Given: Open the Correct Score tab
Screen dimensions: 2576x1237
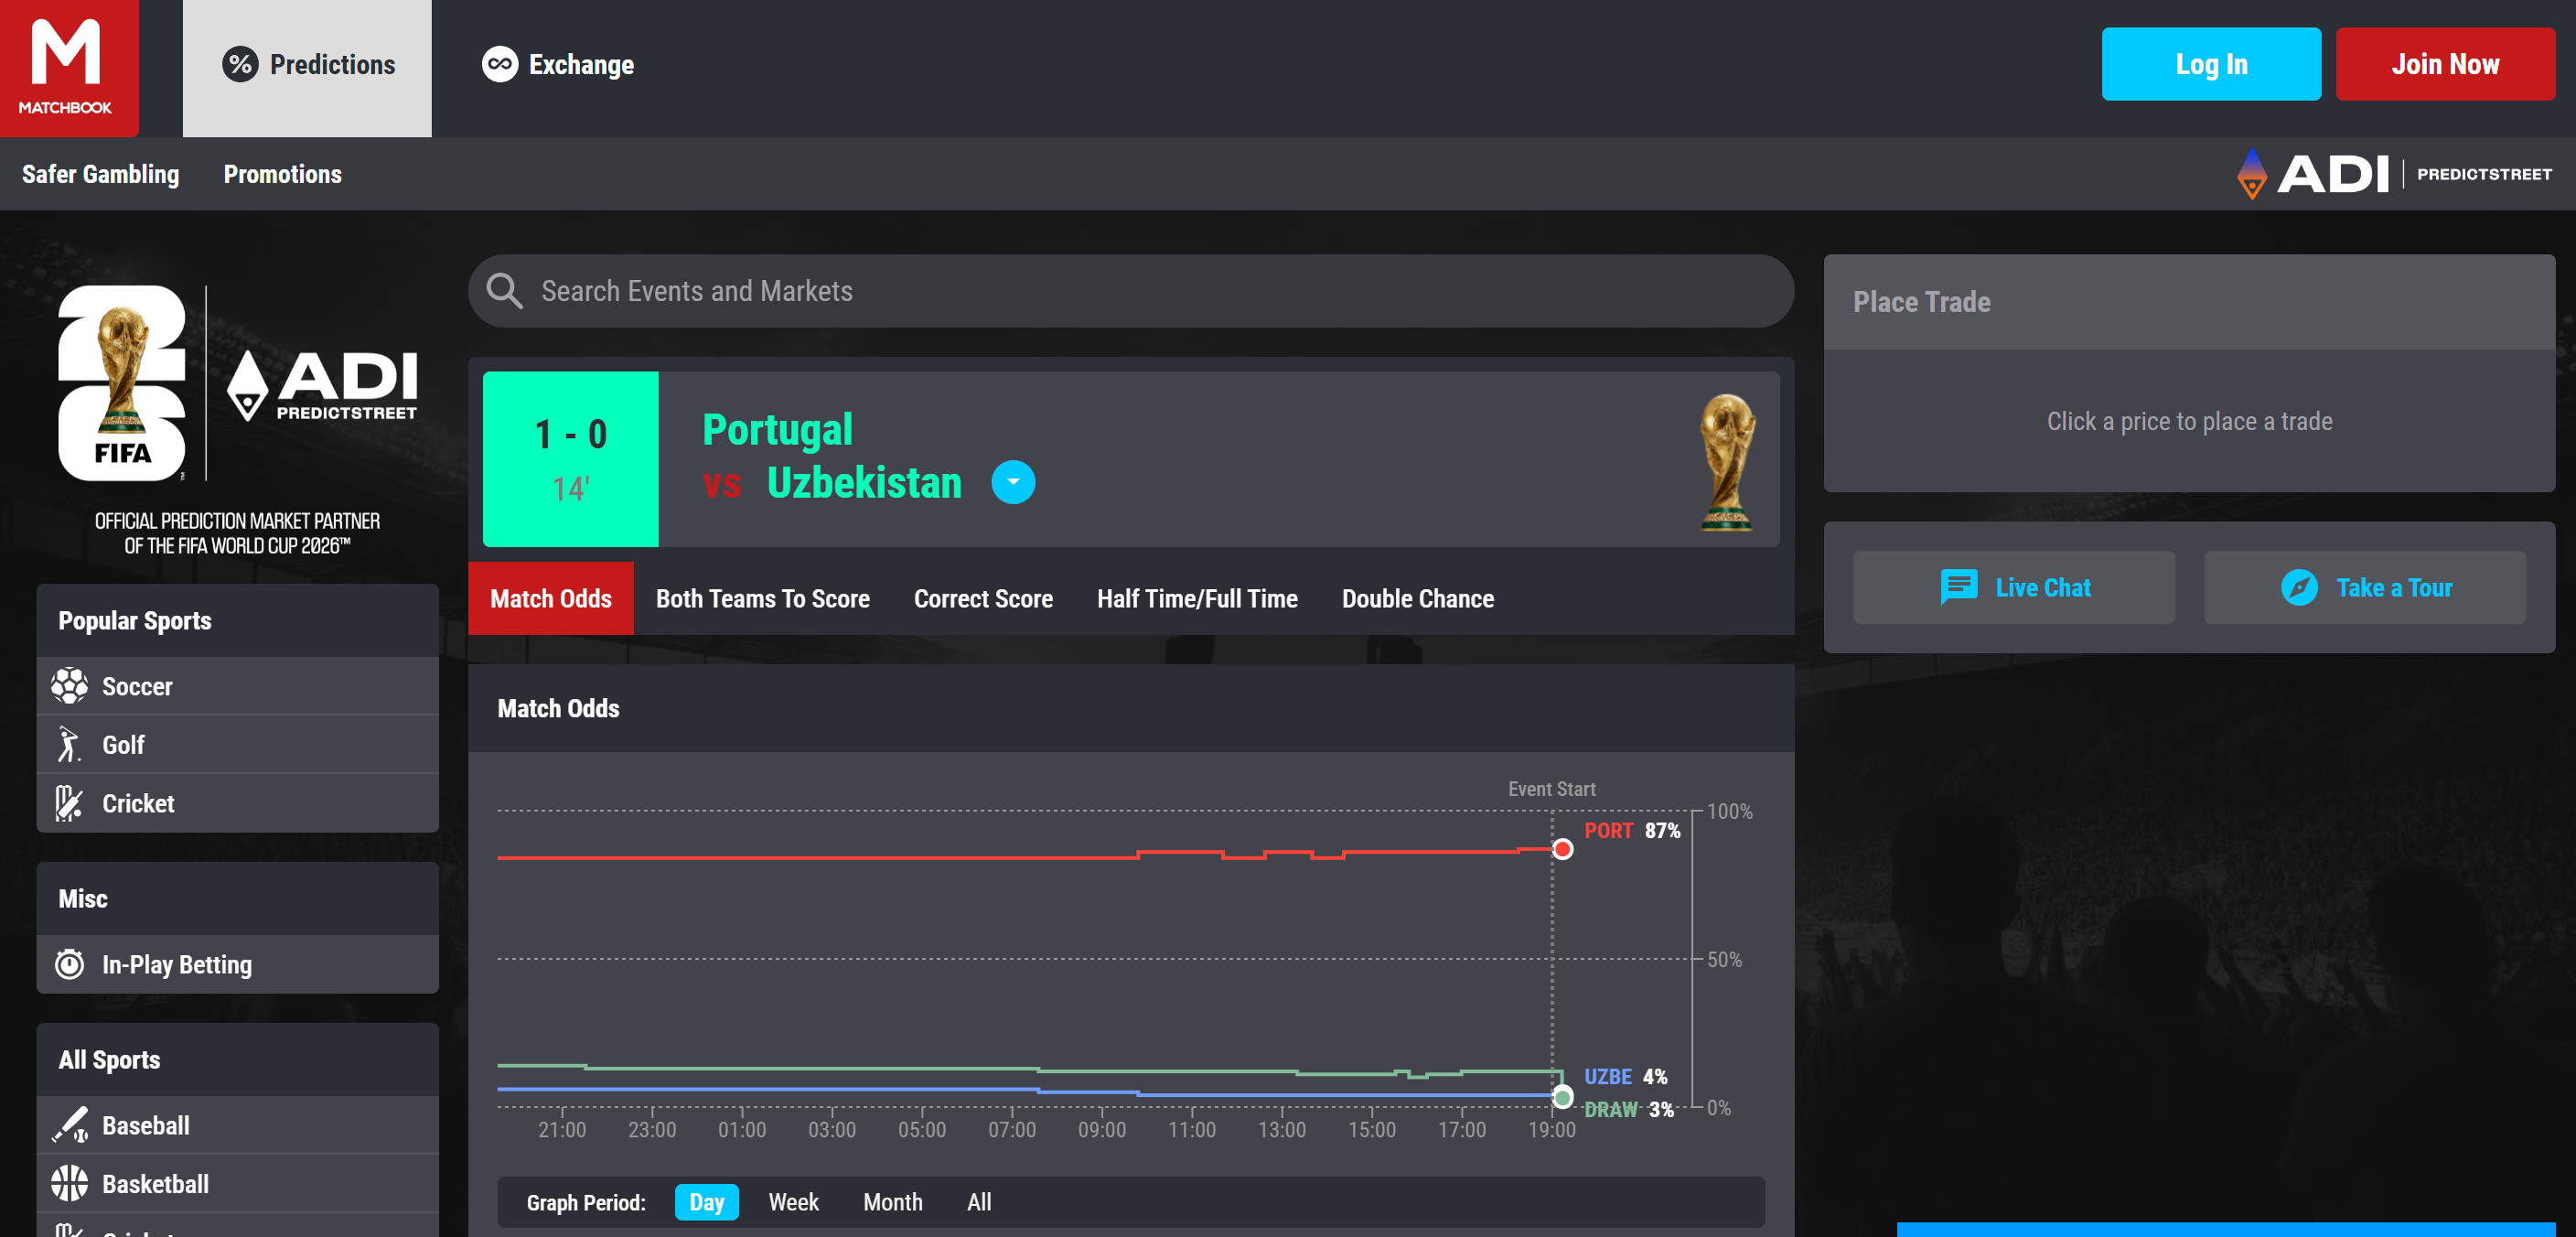Looking at the screenshot, I should click(x=983, y=598).
